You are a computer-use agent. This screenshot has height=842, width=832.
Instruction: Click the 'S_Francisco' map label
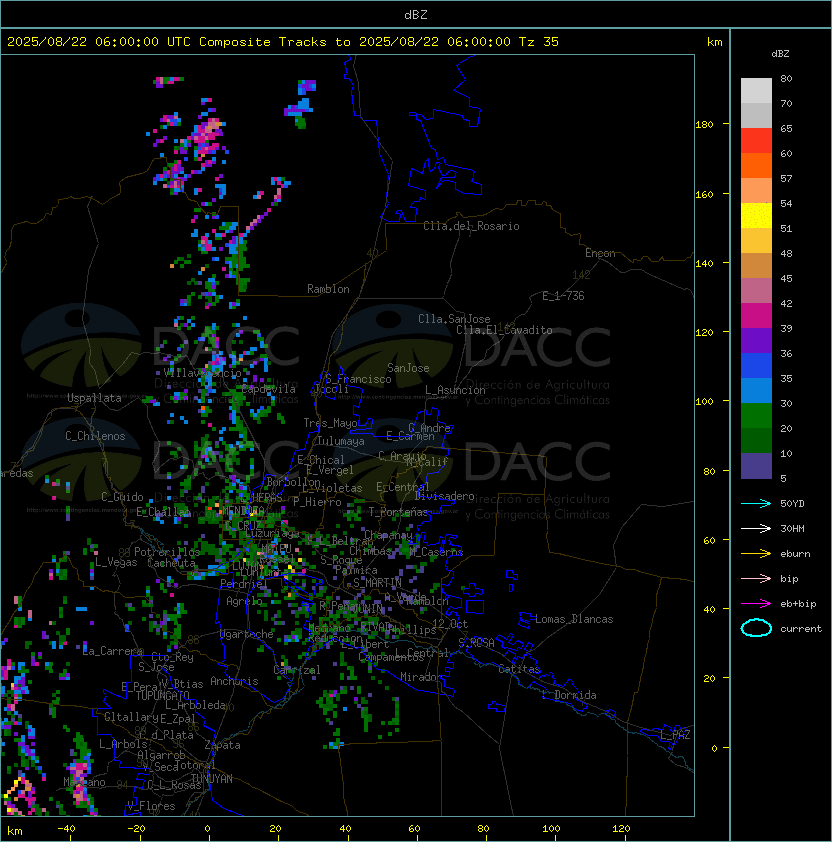tap(358, 379)
